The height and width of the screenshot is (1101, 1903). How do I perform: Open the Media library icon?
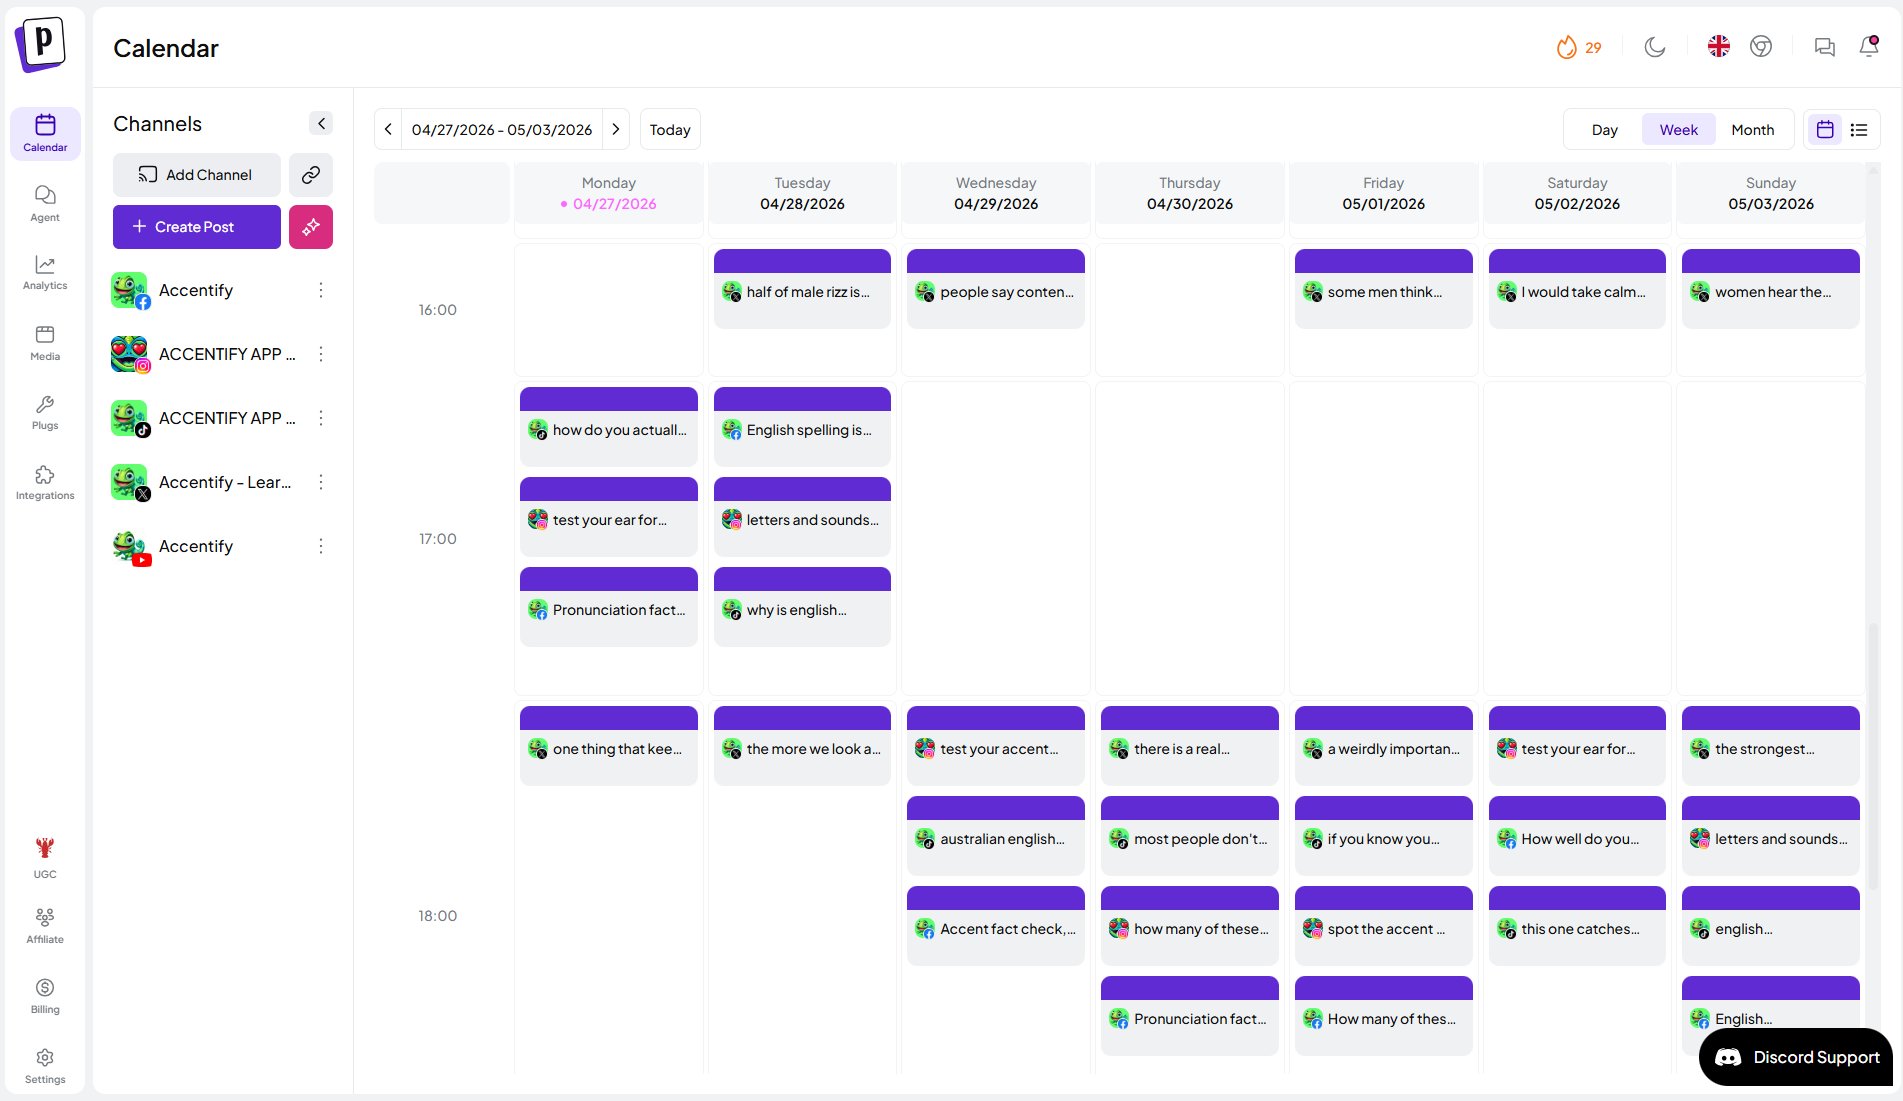pyautogui.click(x=45, y=342)
